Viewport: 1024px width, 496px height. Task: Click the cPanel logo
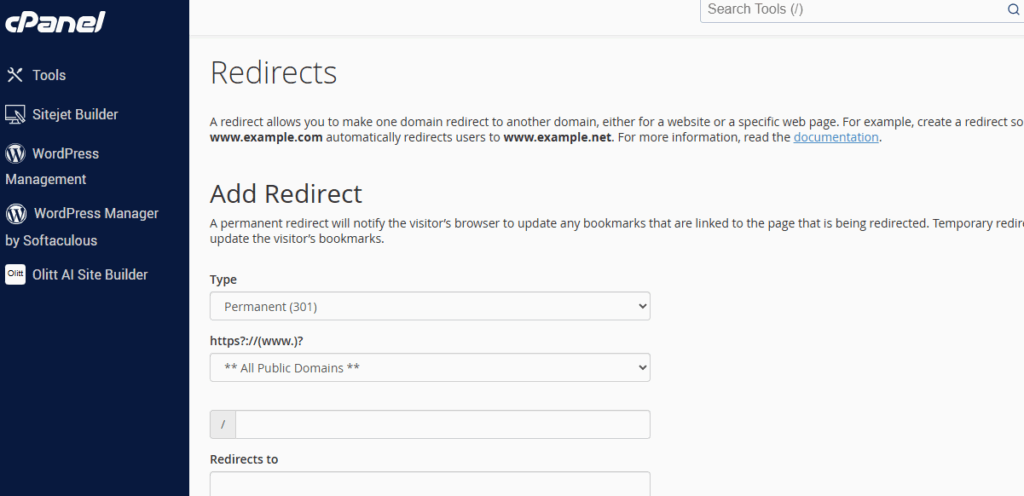(x=55, y=22)
